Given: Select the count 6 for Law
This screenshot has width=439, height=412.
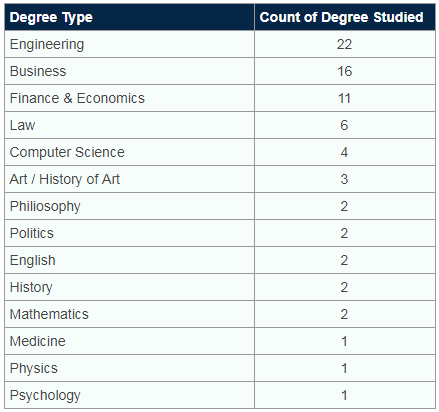Looking at the screenshot, I should click(x=345, y=125).
